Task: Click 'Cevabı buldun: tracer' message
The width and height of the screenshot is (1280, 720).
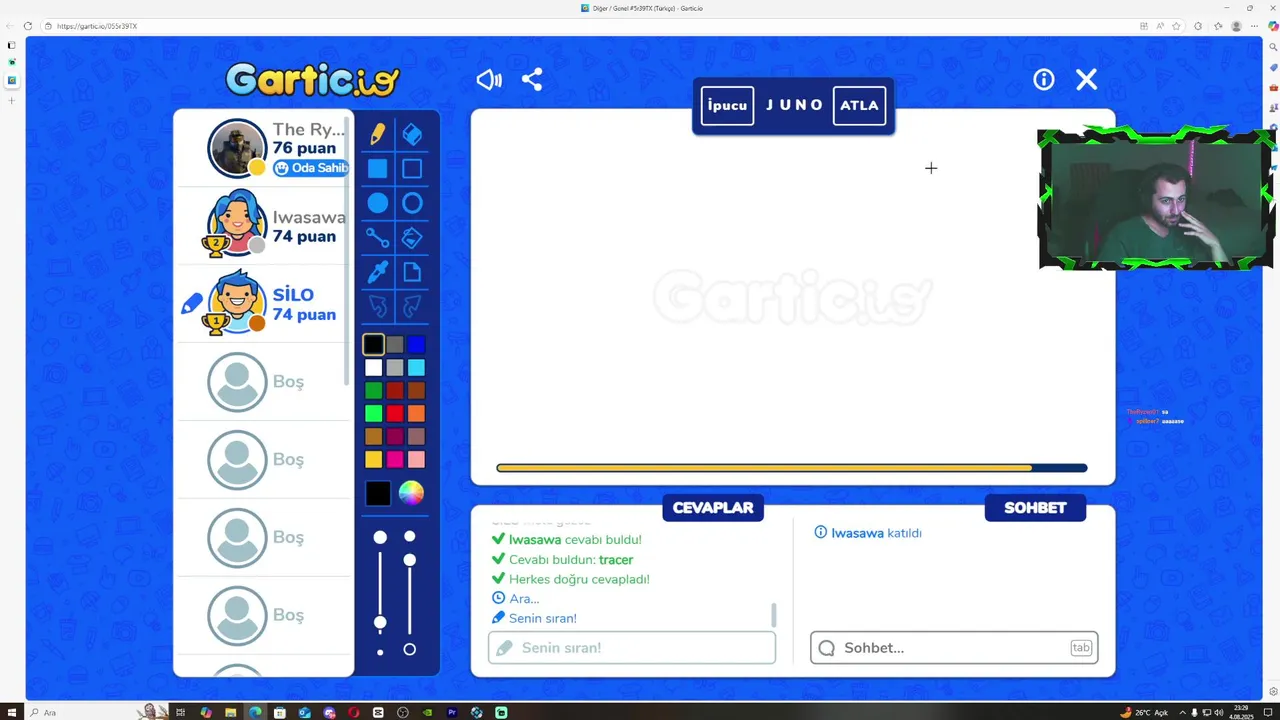Action: tap(571, 560)
